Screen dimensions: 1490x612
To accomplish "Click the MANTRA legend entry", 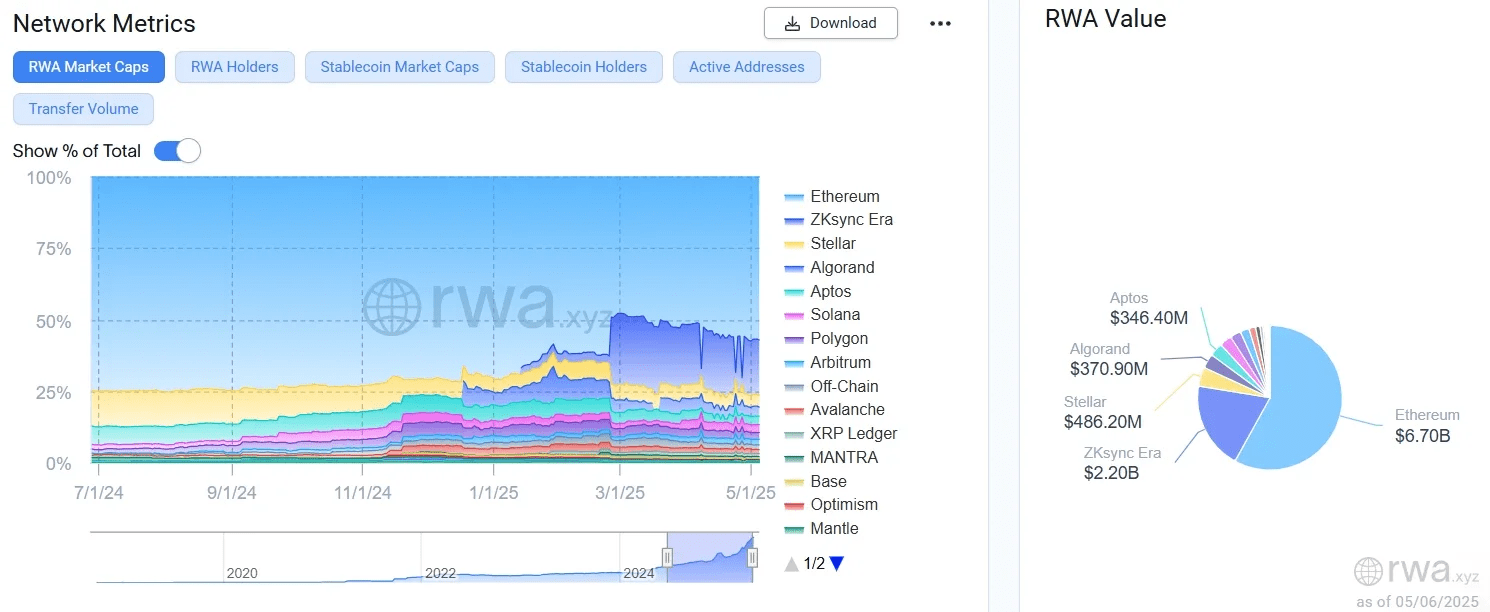I will 831,457.
